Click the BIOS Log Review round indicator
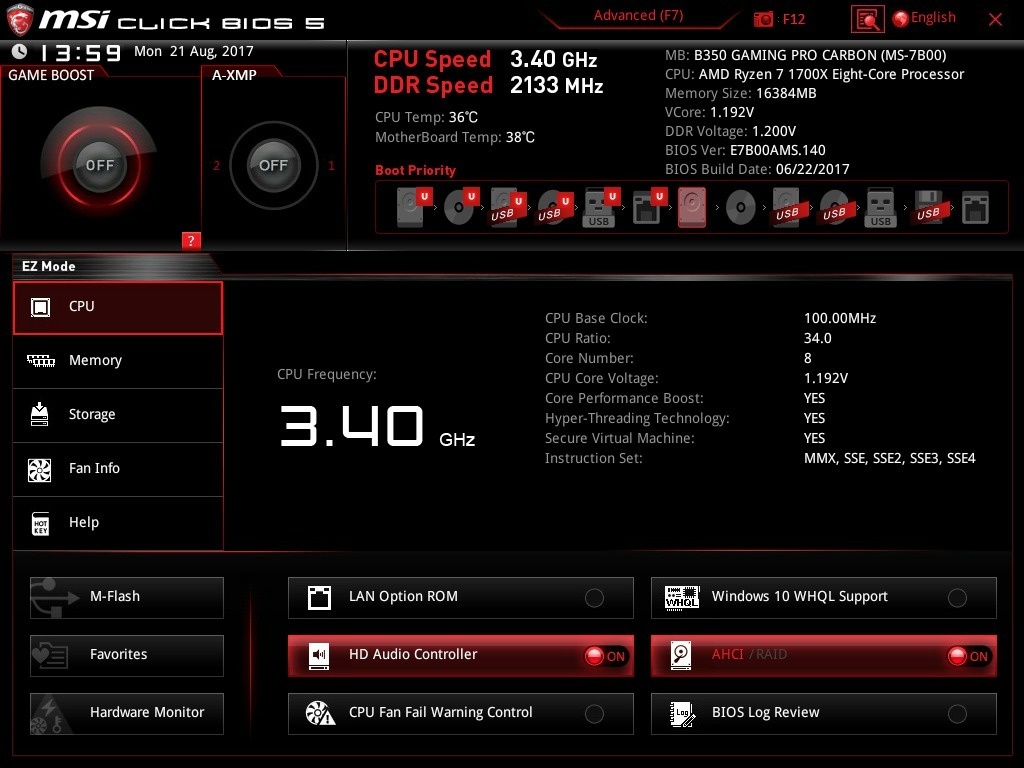 click(957, 714)
